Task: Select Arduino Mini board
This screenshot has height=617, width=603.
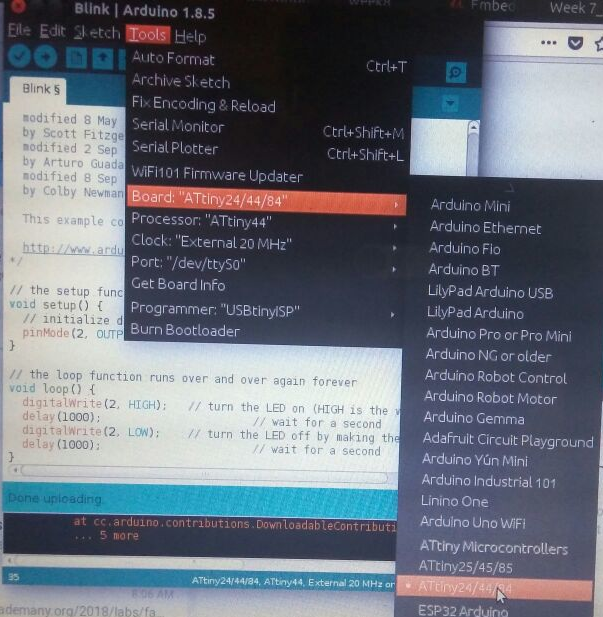Action: pyautogui.click(x=470, y=206)
